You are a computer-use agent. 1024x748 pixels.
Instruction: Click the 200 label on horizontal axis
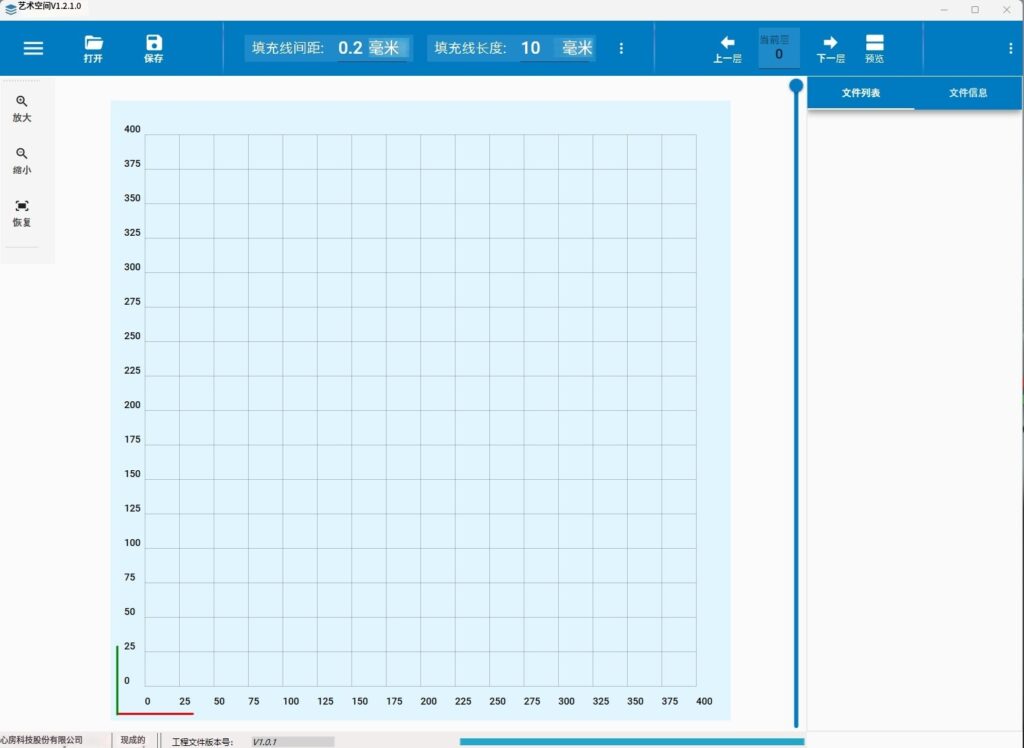click(x=428, y=701)
